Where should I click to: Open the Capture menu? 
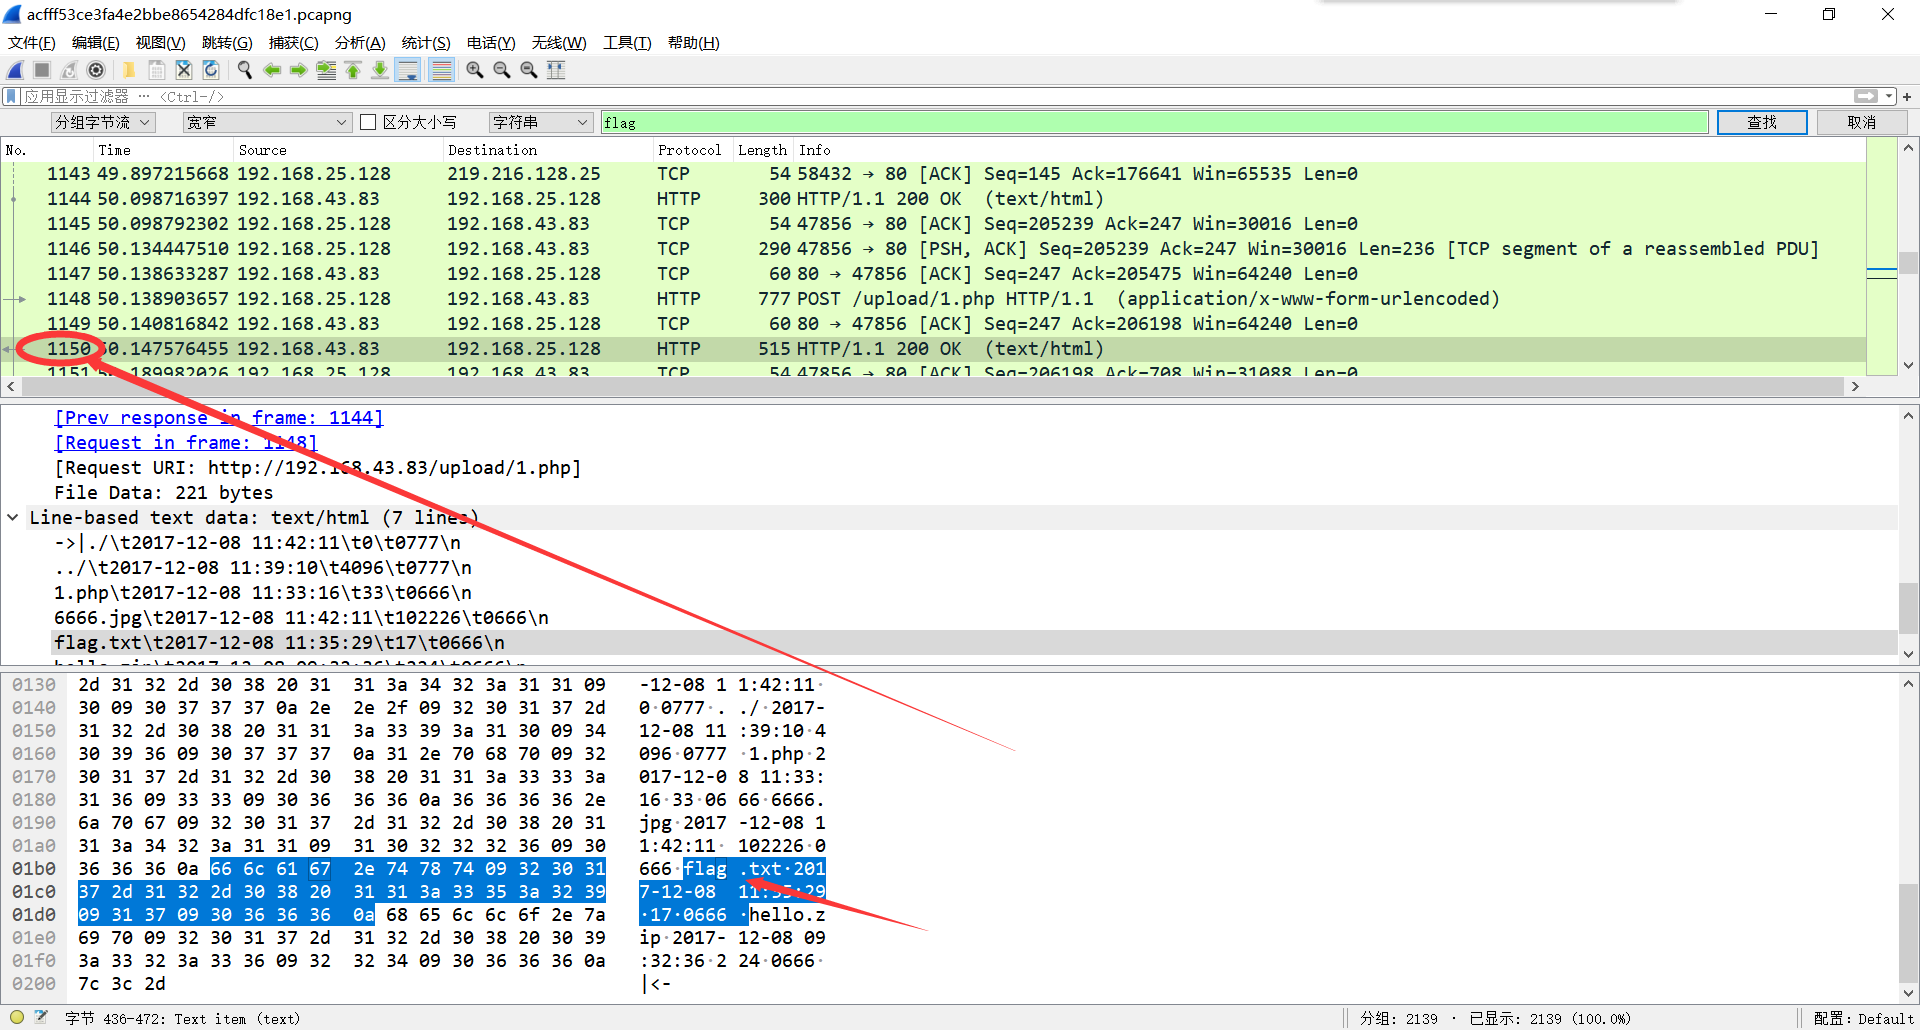coord(293,42)
